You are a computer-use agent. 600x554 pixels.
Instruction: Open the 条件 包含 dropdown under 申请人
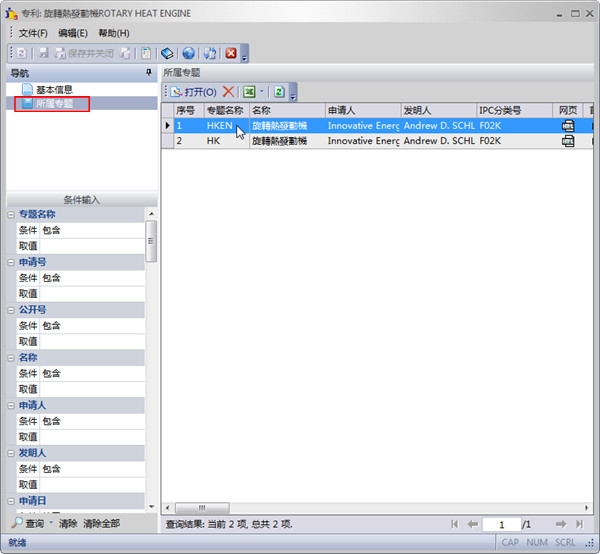pos(92,422)
